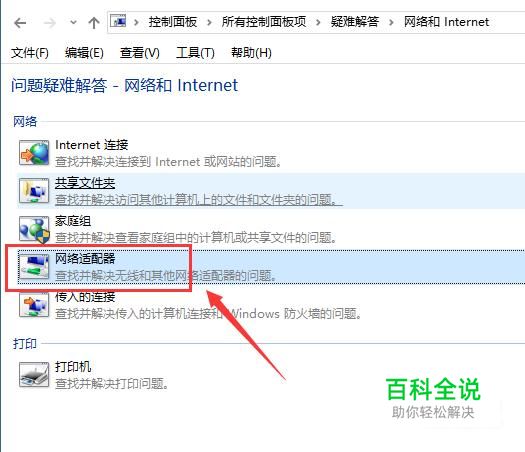Launch the 网络适配器 troubleshooter
The width and height of the screenshot is (525, 452).
(x=85, y=259)
